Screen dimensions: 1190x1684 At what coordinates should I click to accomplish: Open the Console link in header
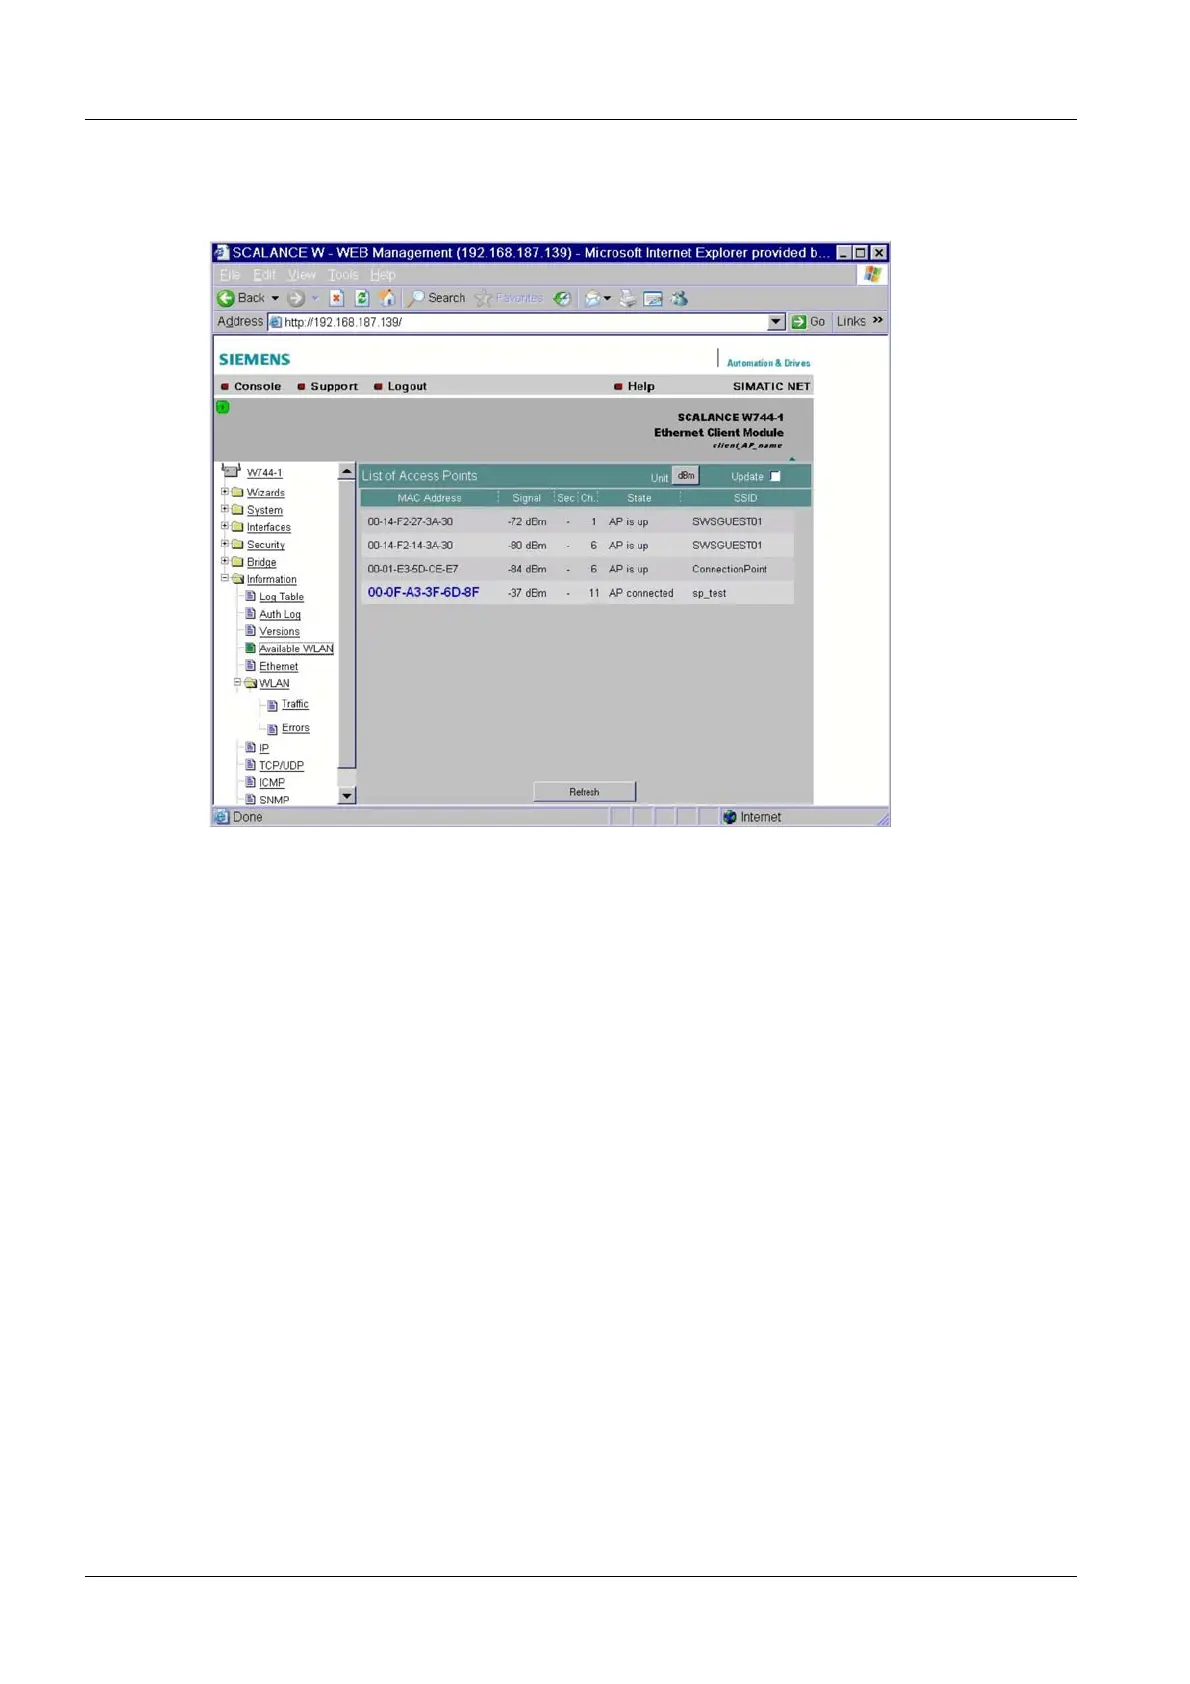pos(257,386)
